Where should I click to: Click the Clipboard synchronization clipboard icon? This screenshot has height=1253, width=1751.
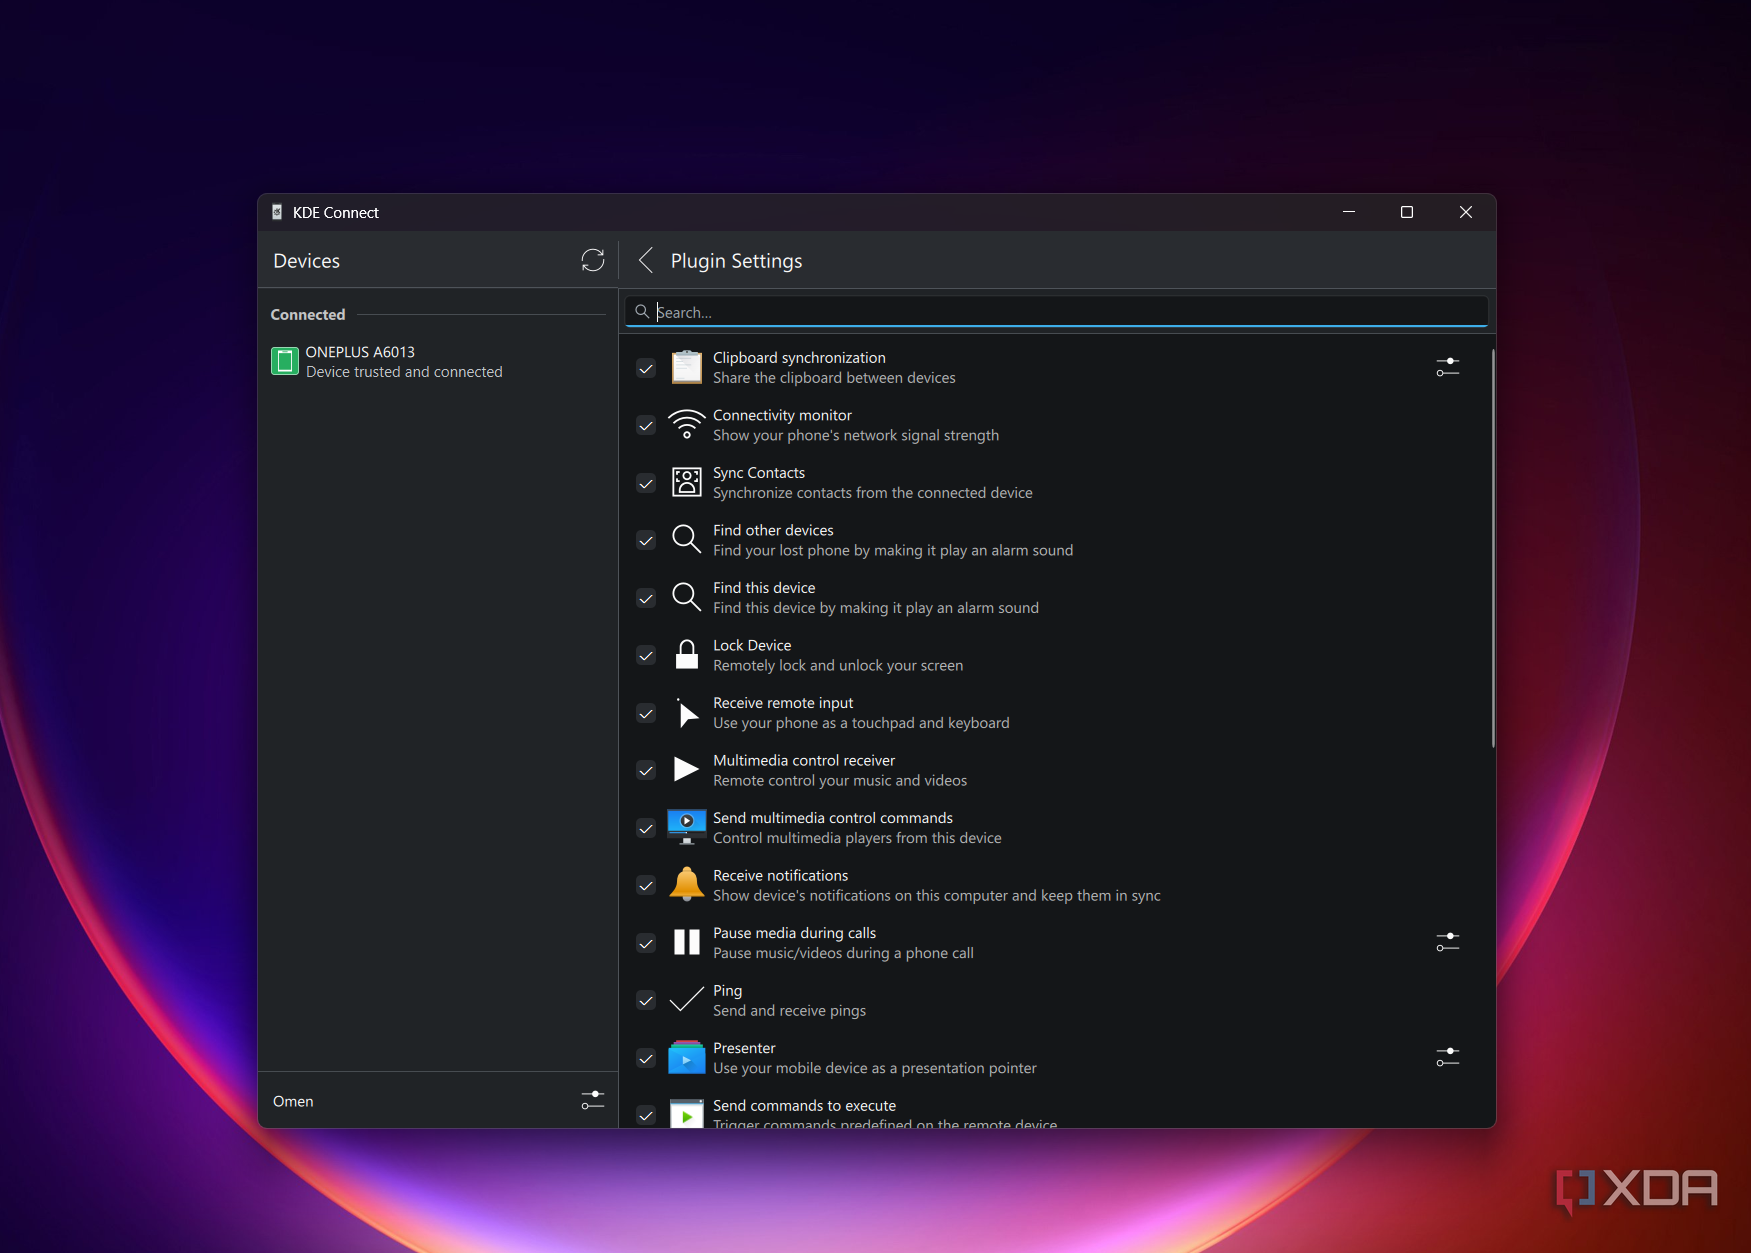686,367
